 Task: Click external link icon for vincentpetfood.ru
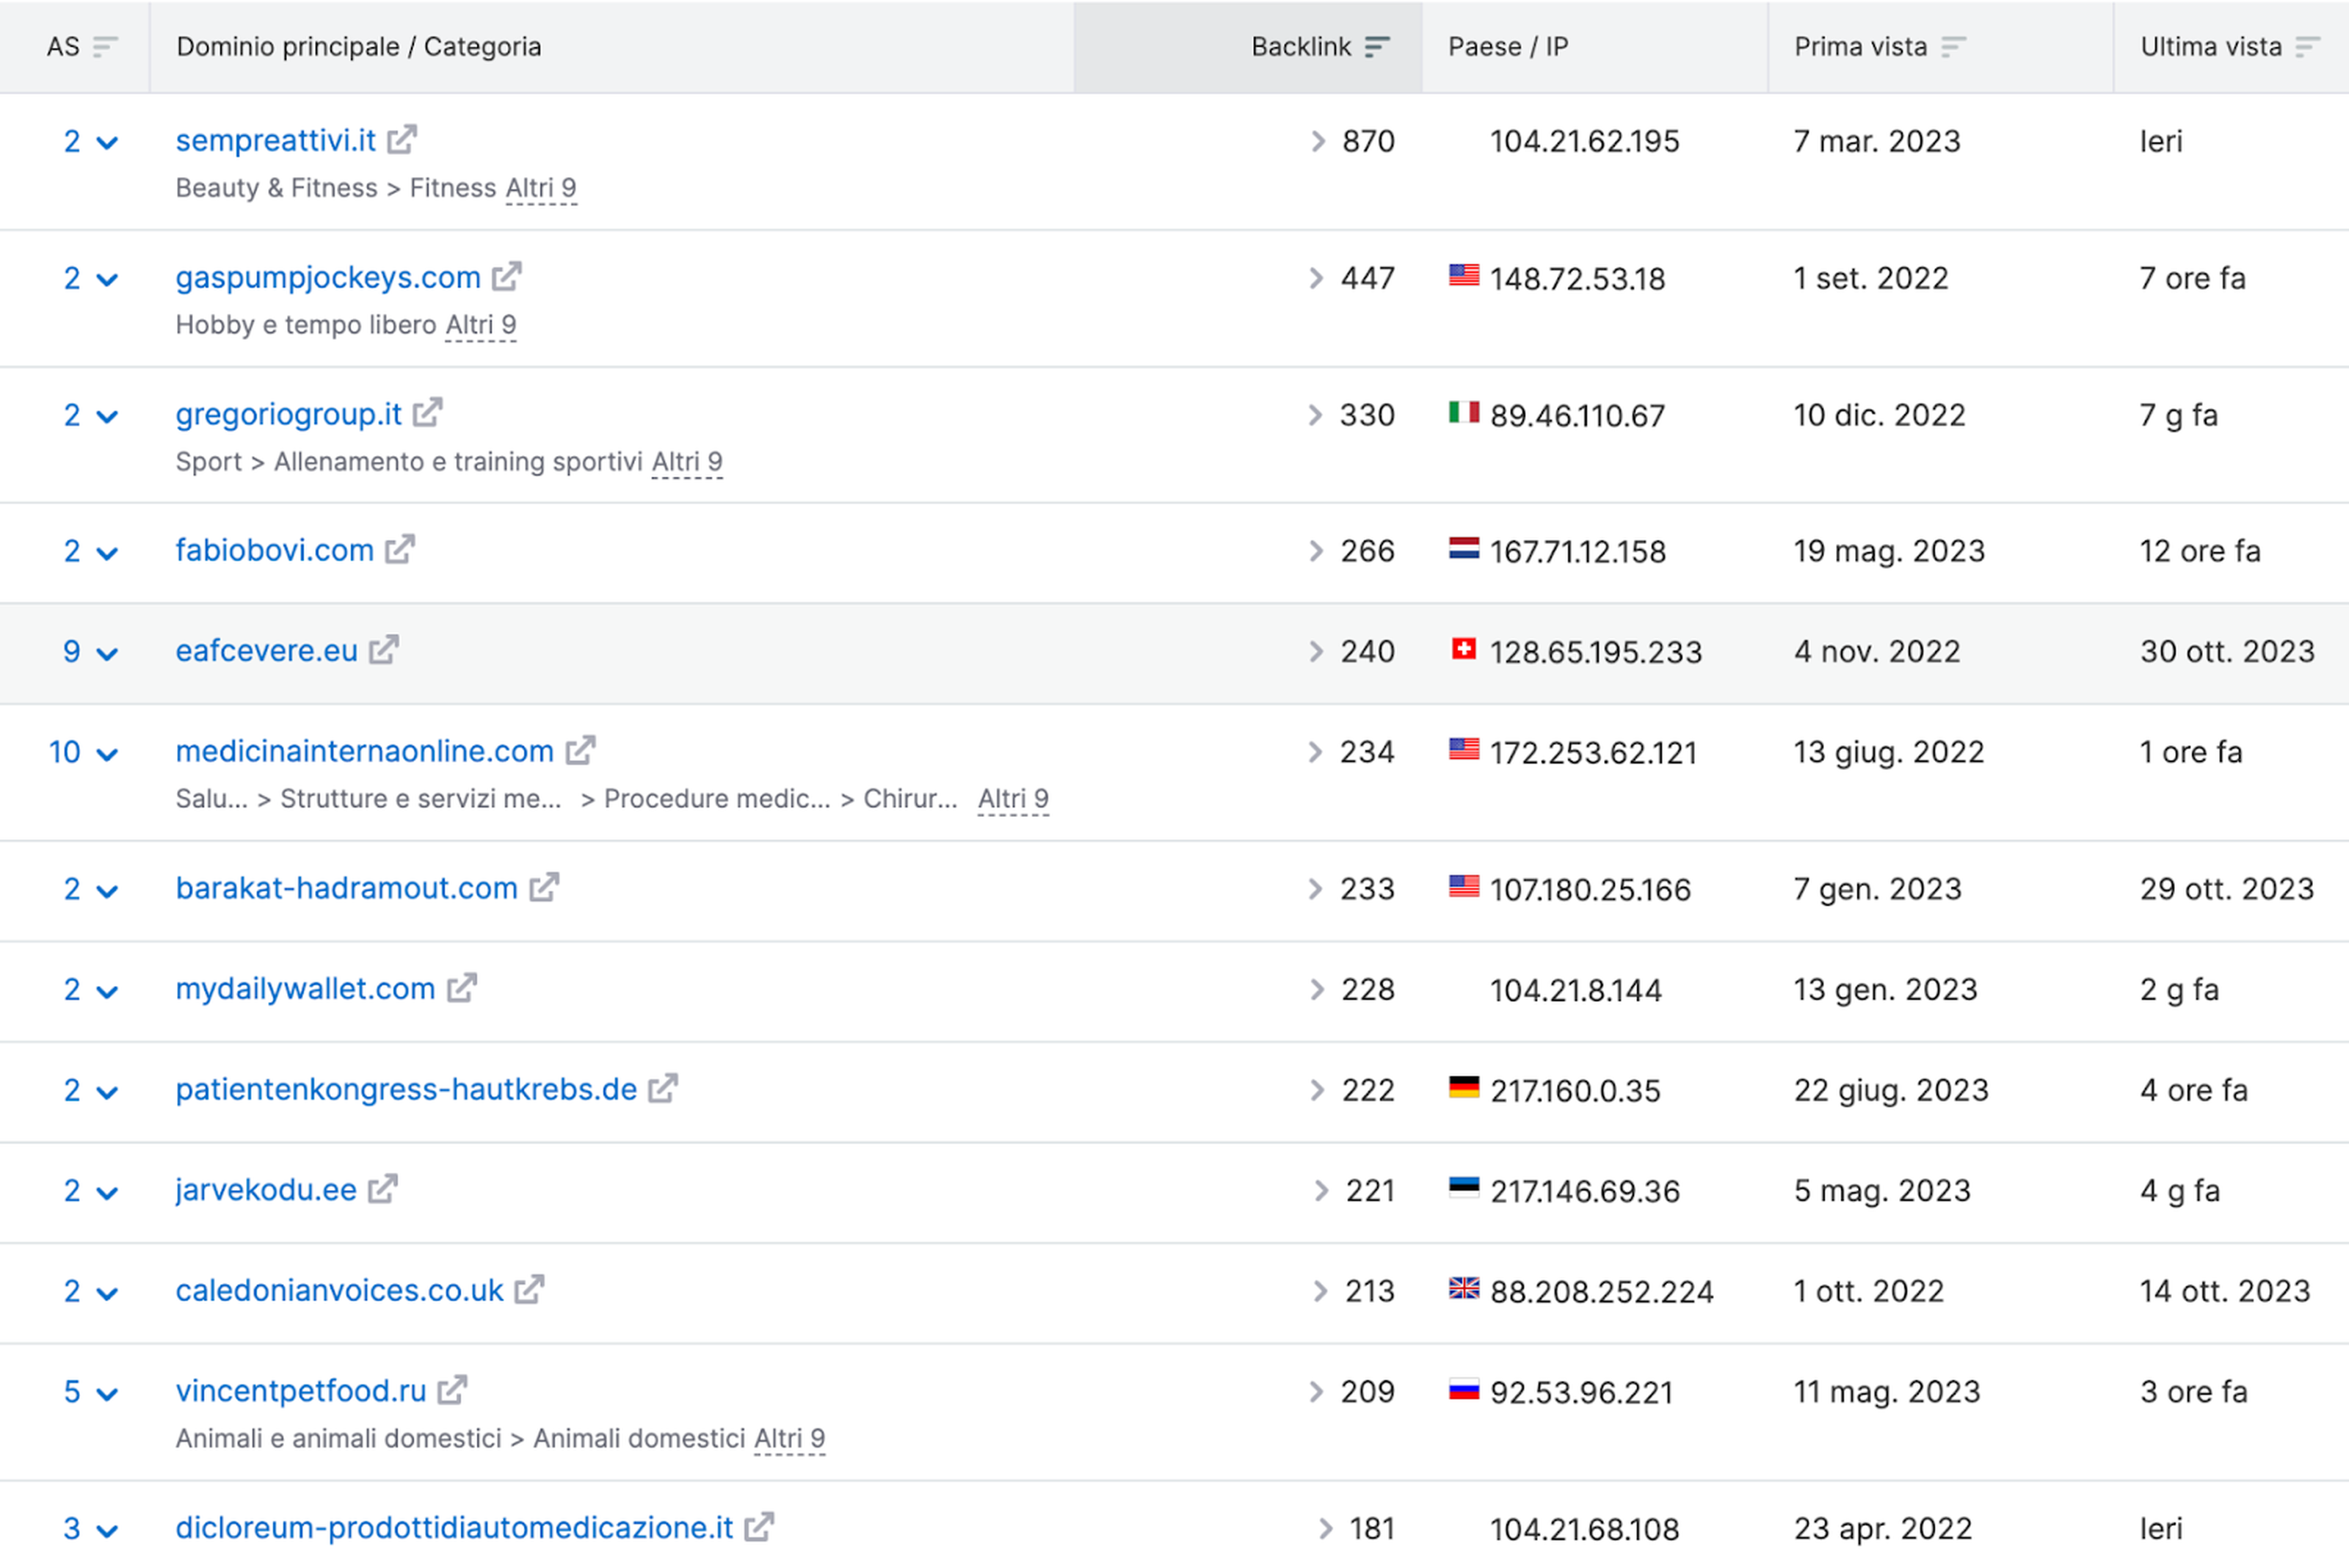pyautogui.click(x=452, y=1391)
